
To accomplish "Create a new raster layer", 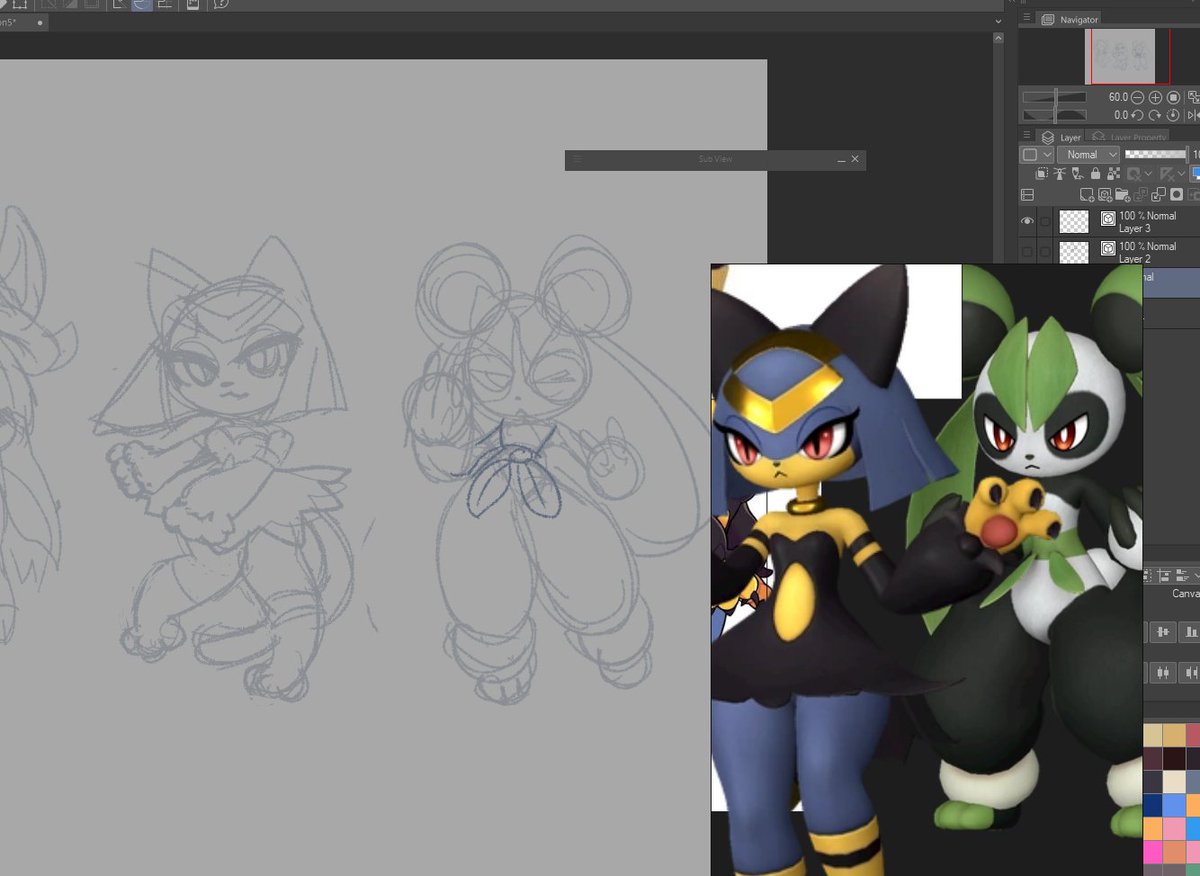I will pyautogui.click(x=1087, y=195).
